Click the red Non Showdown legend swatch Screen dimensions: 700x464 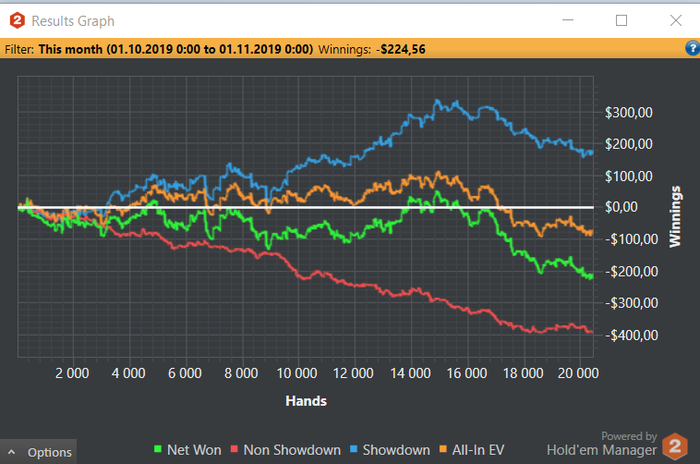pos(234,449)
